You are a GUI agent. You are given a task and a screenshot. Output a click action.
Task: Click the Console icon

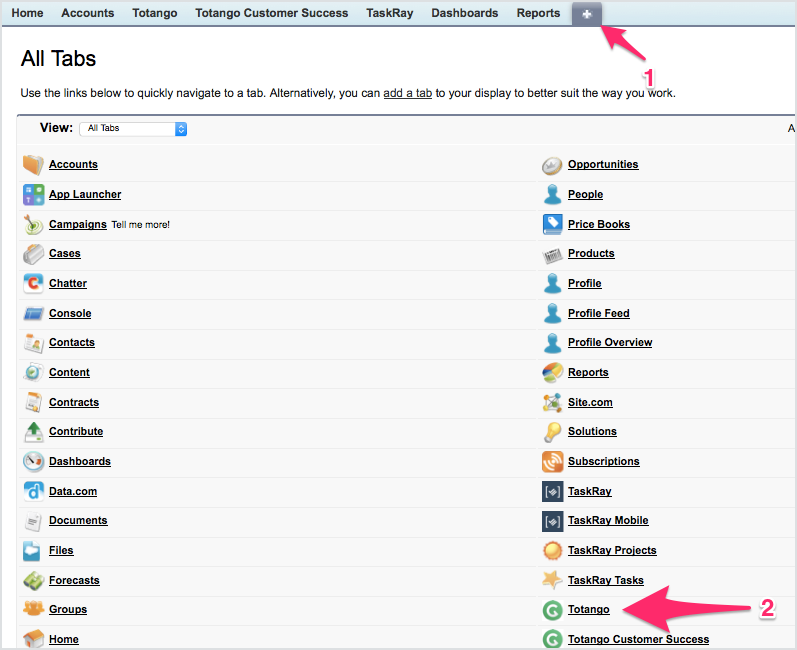[x=34, y=314]
